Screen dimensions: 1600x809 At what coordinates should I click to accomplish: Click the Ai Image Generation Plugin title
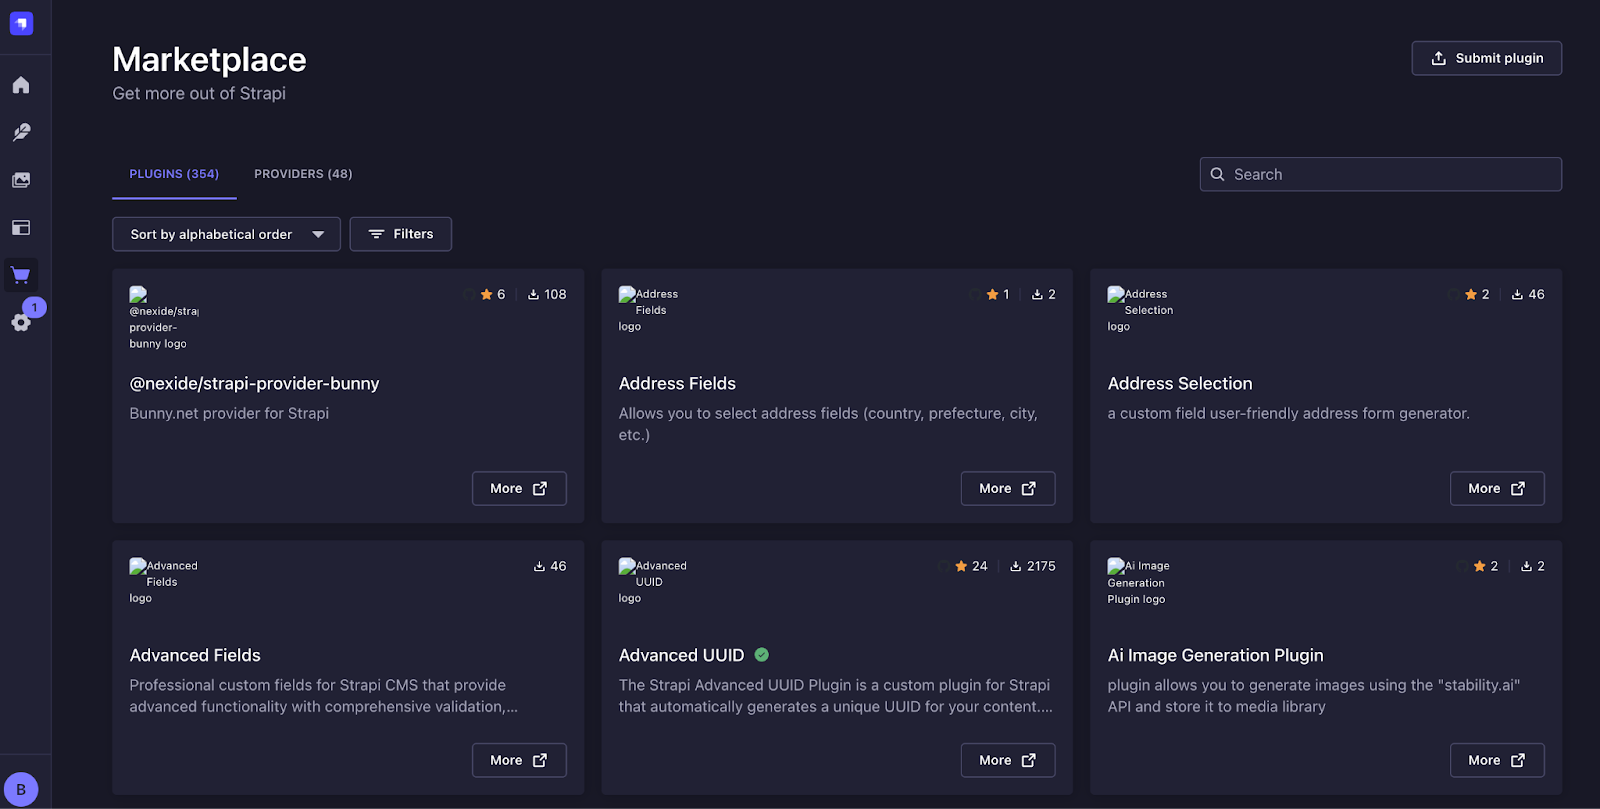(1215, 655)
